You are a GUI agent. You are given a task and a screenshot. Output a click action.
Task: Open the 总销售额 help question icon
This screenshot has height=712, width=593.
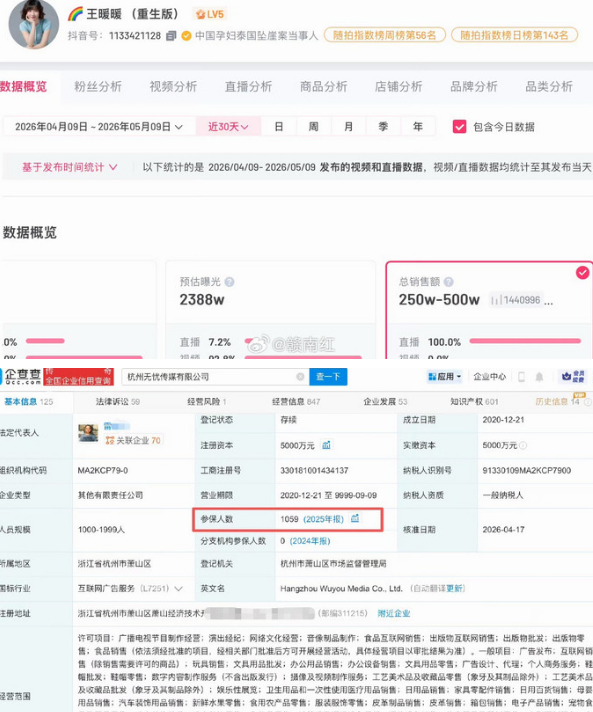click(449, 282)
